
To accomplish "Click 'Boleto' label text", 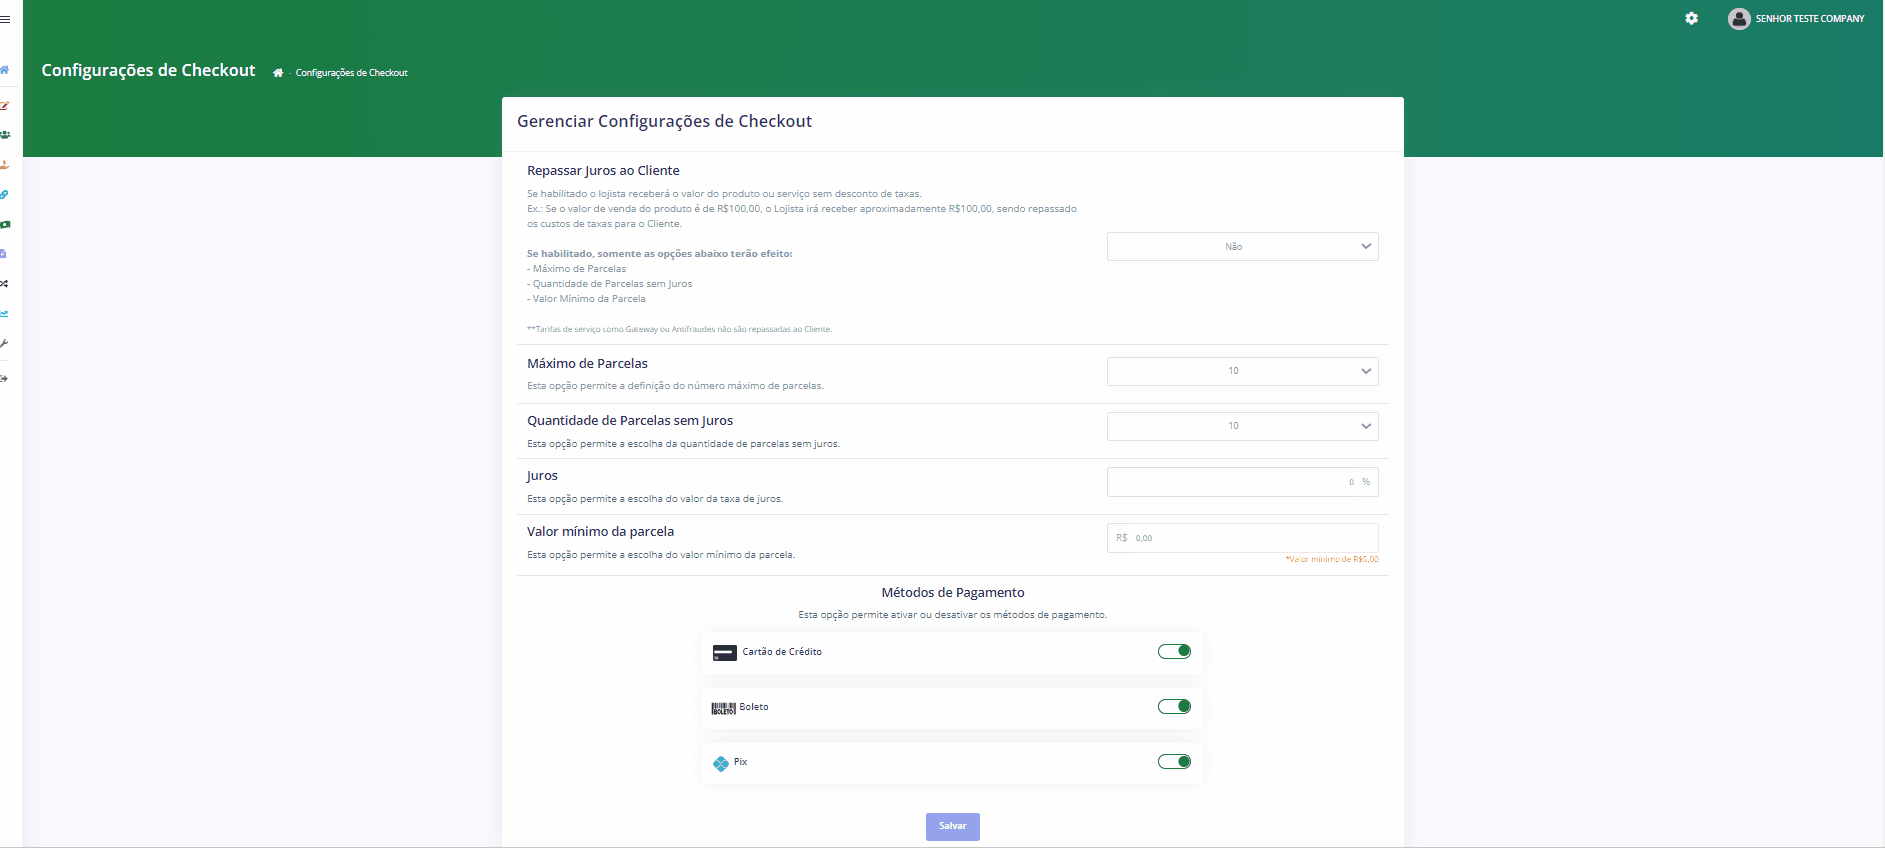I will [x=754, y=707].
